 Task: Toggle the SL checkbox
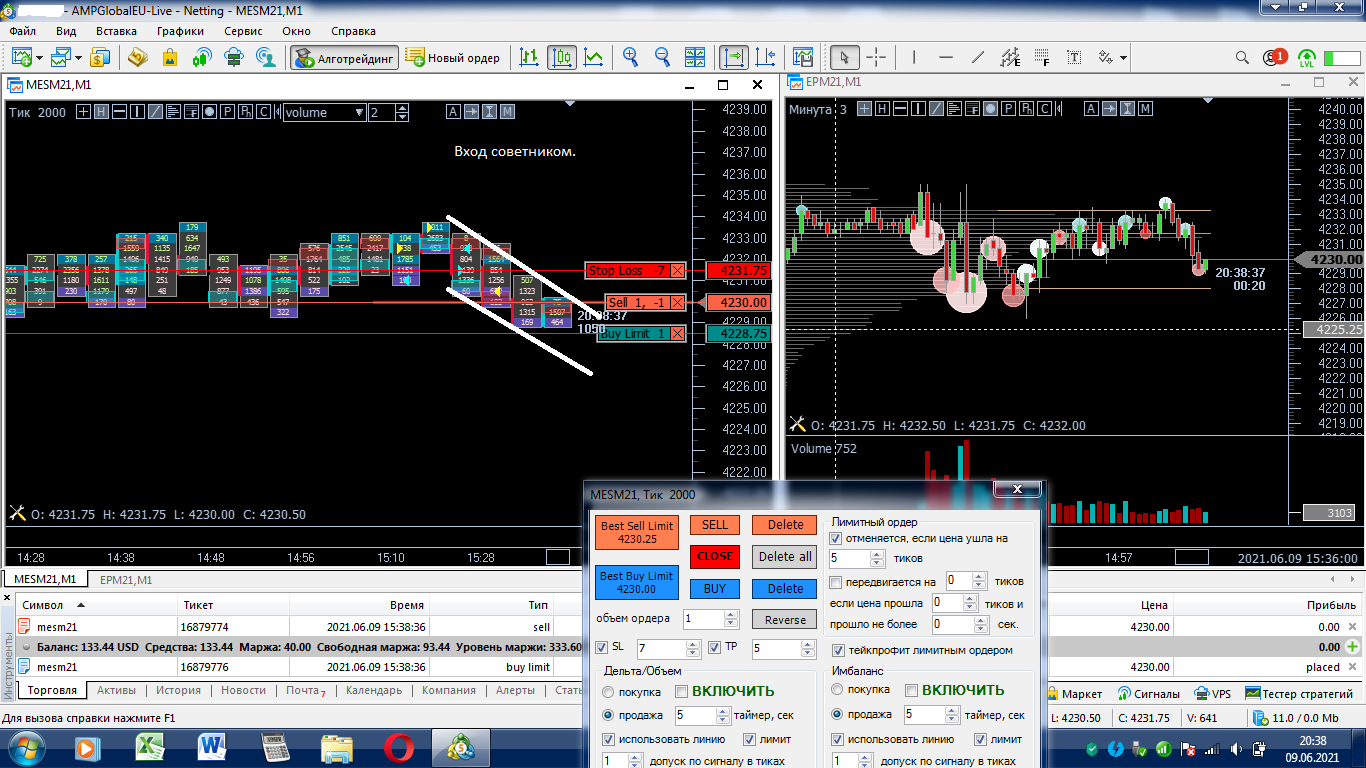601,647
